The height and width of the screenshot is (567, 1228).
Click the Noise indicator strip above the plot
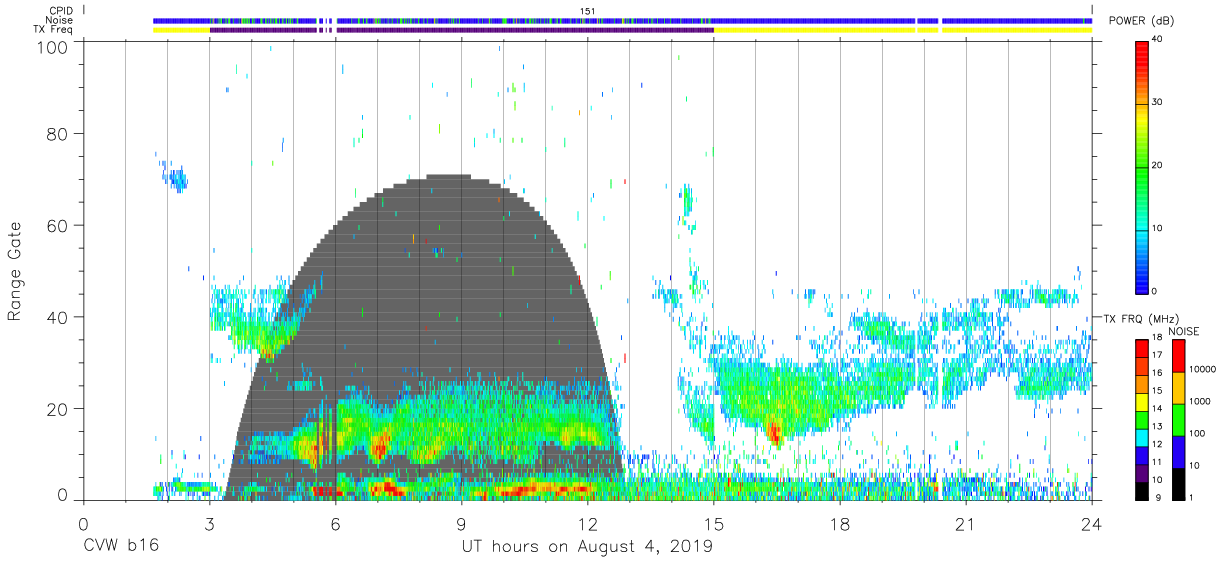622,20
